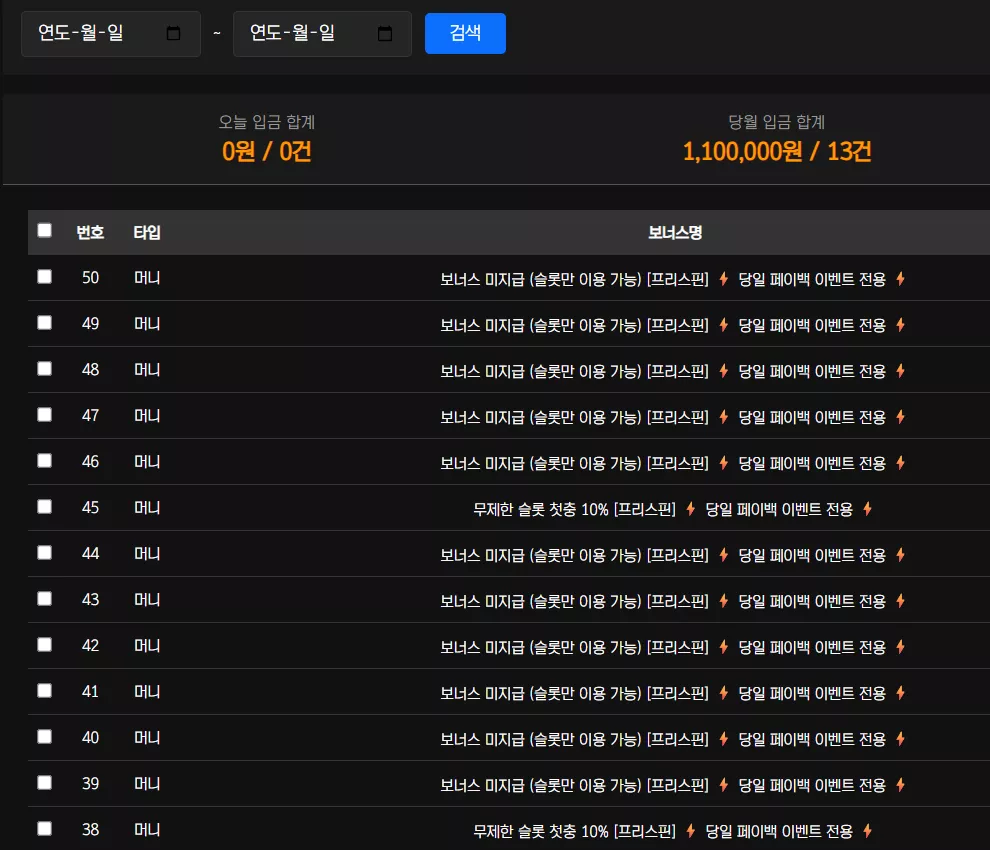The image size is (990, 850).
Task: Click lightning icon before 당일 in row 50
Action: point(724,278)
